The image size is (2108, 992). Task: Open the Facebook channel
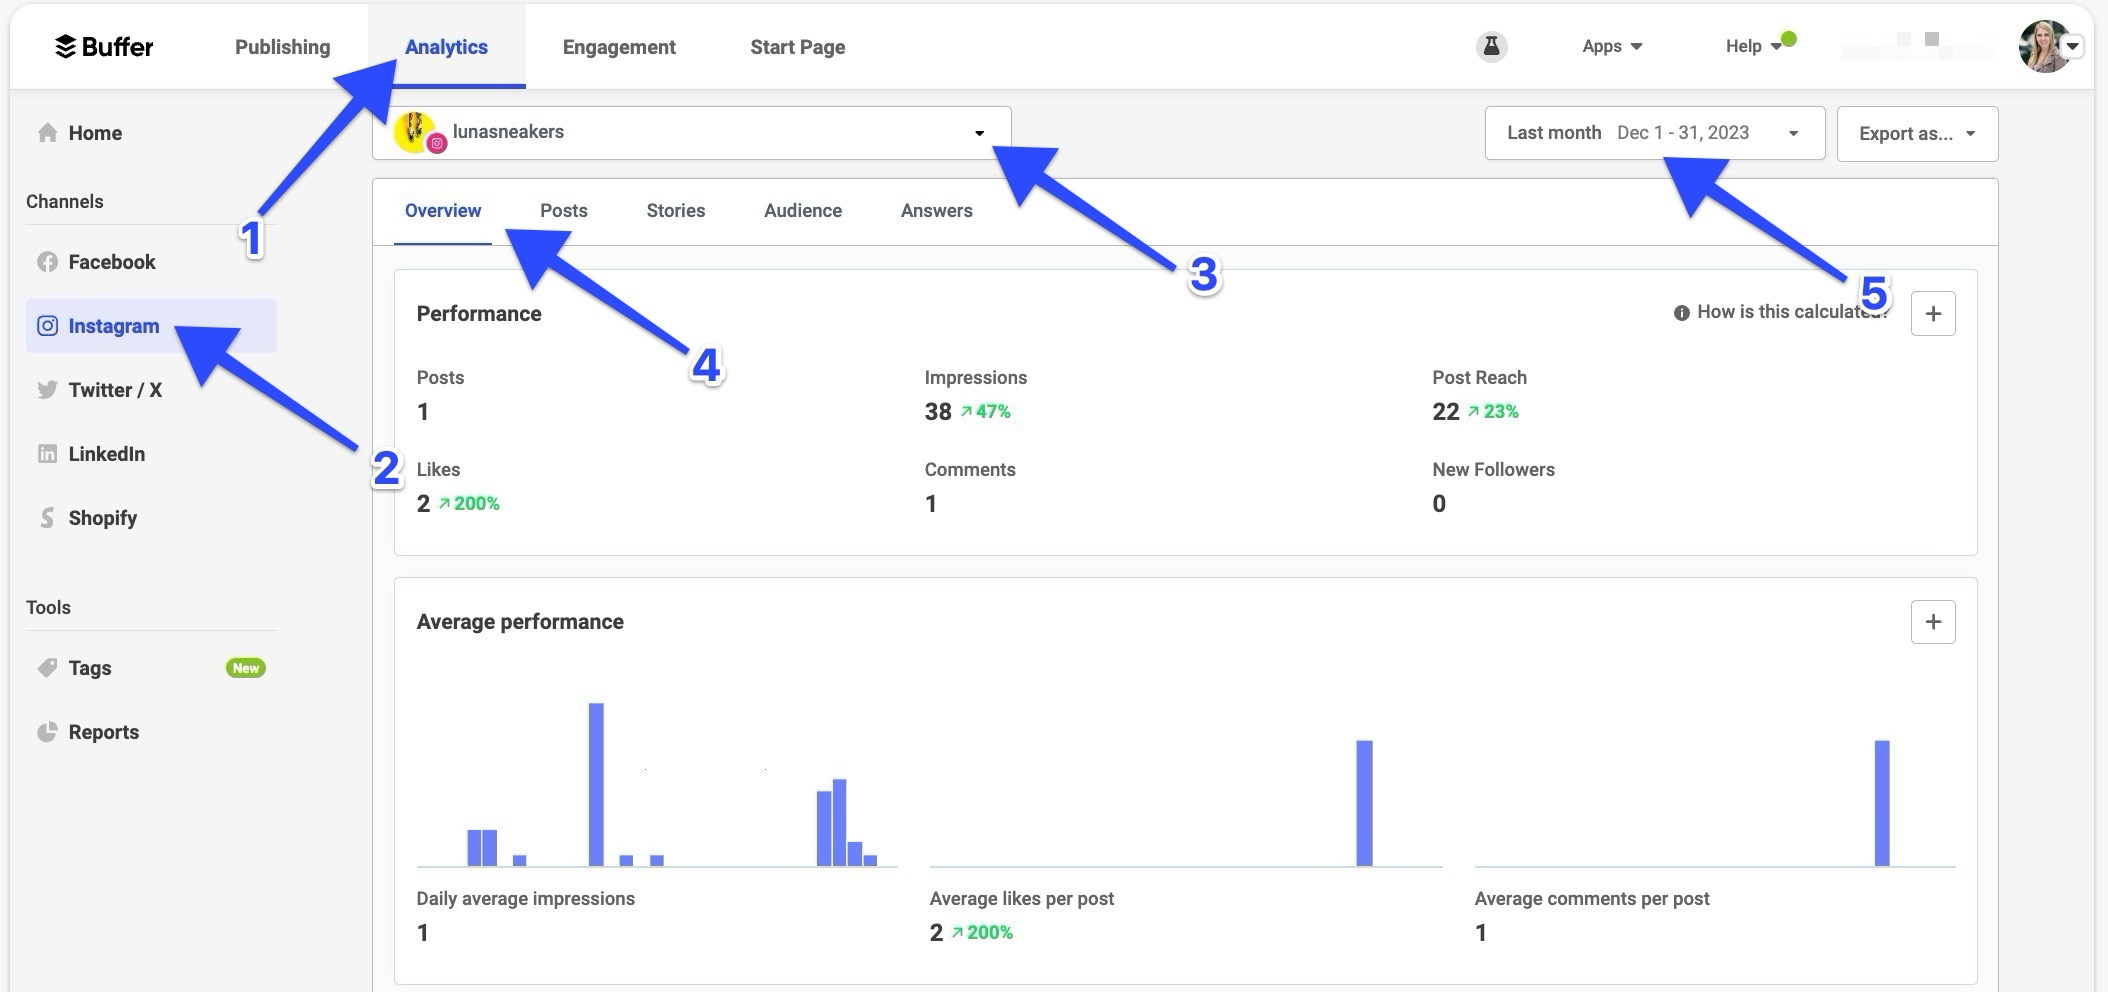pos(110,261)
